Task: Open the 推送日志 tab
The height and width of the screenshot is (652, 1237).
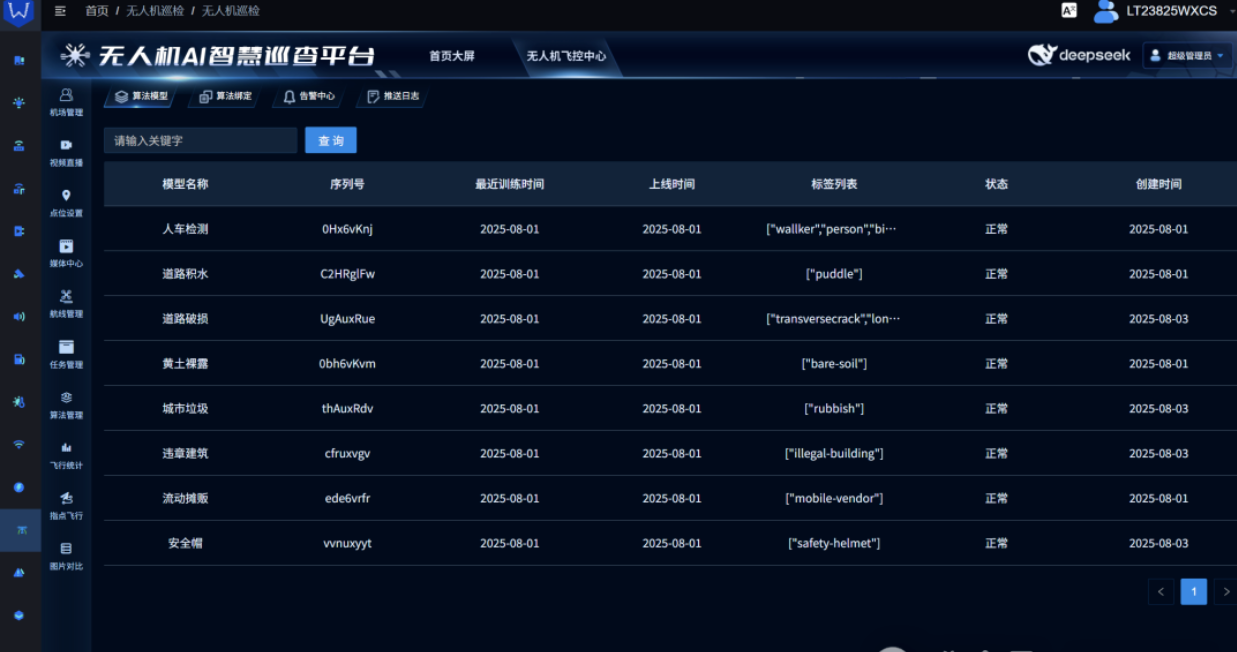Action: (393, 97)
